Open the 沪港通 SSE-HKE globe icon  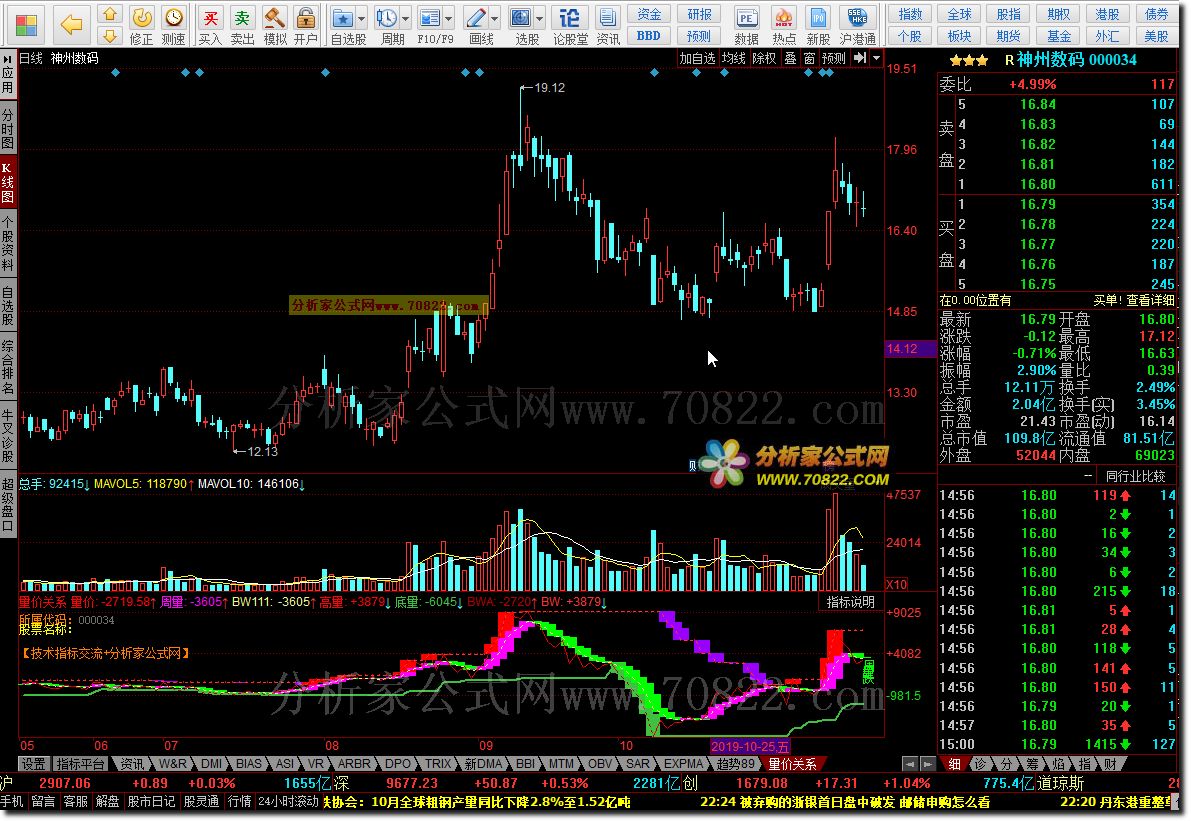coord(858,18)
